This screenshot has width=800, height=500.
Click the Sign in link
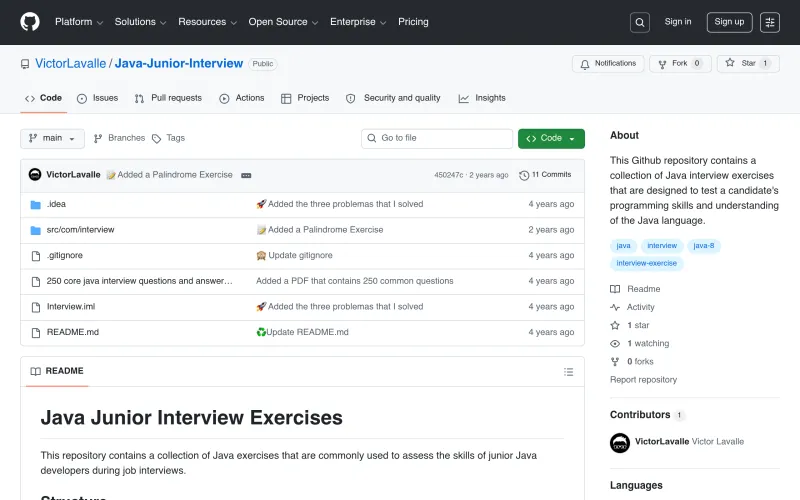[x=678, y=22]
